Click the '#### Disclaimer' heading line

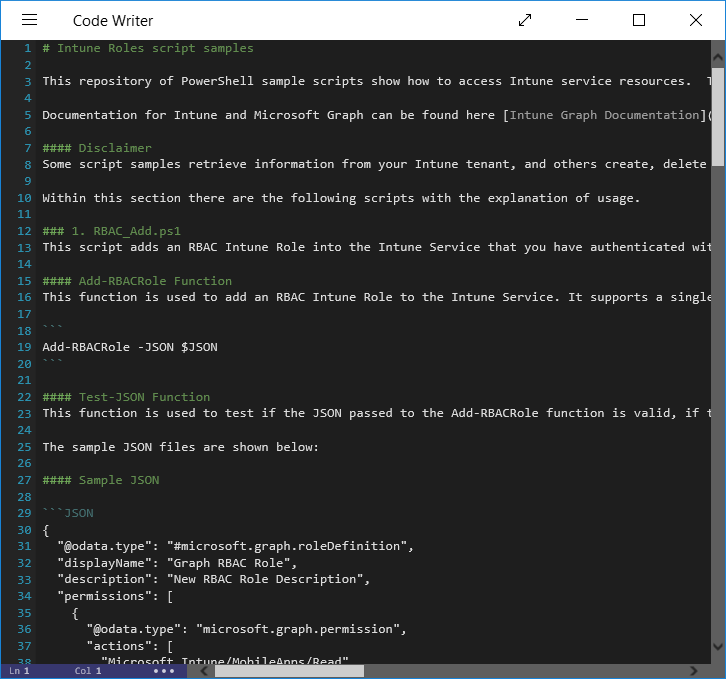(97, 148)
